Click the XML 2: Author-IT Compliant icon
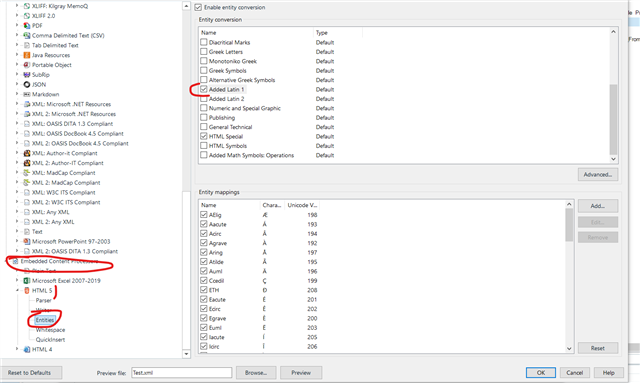 (x=27, y=163)
